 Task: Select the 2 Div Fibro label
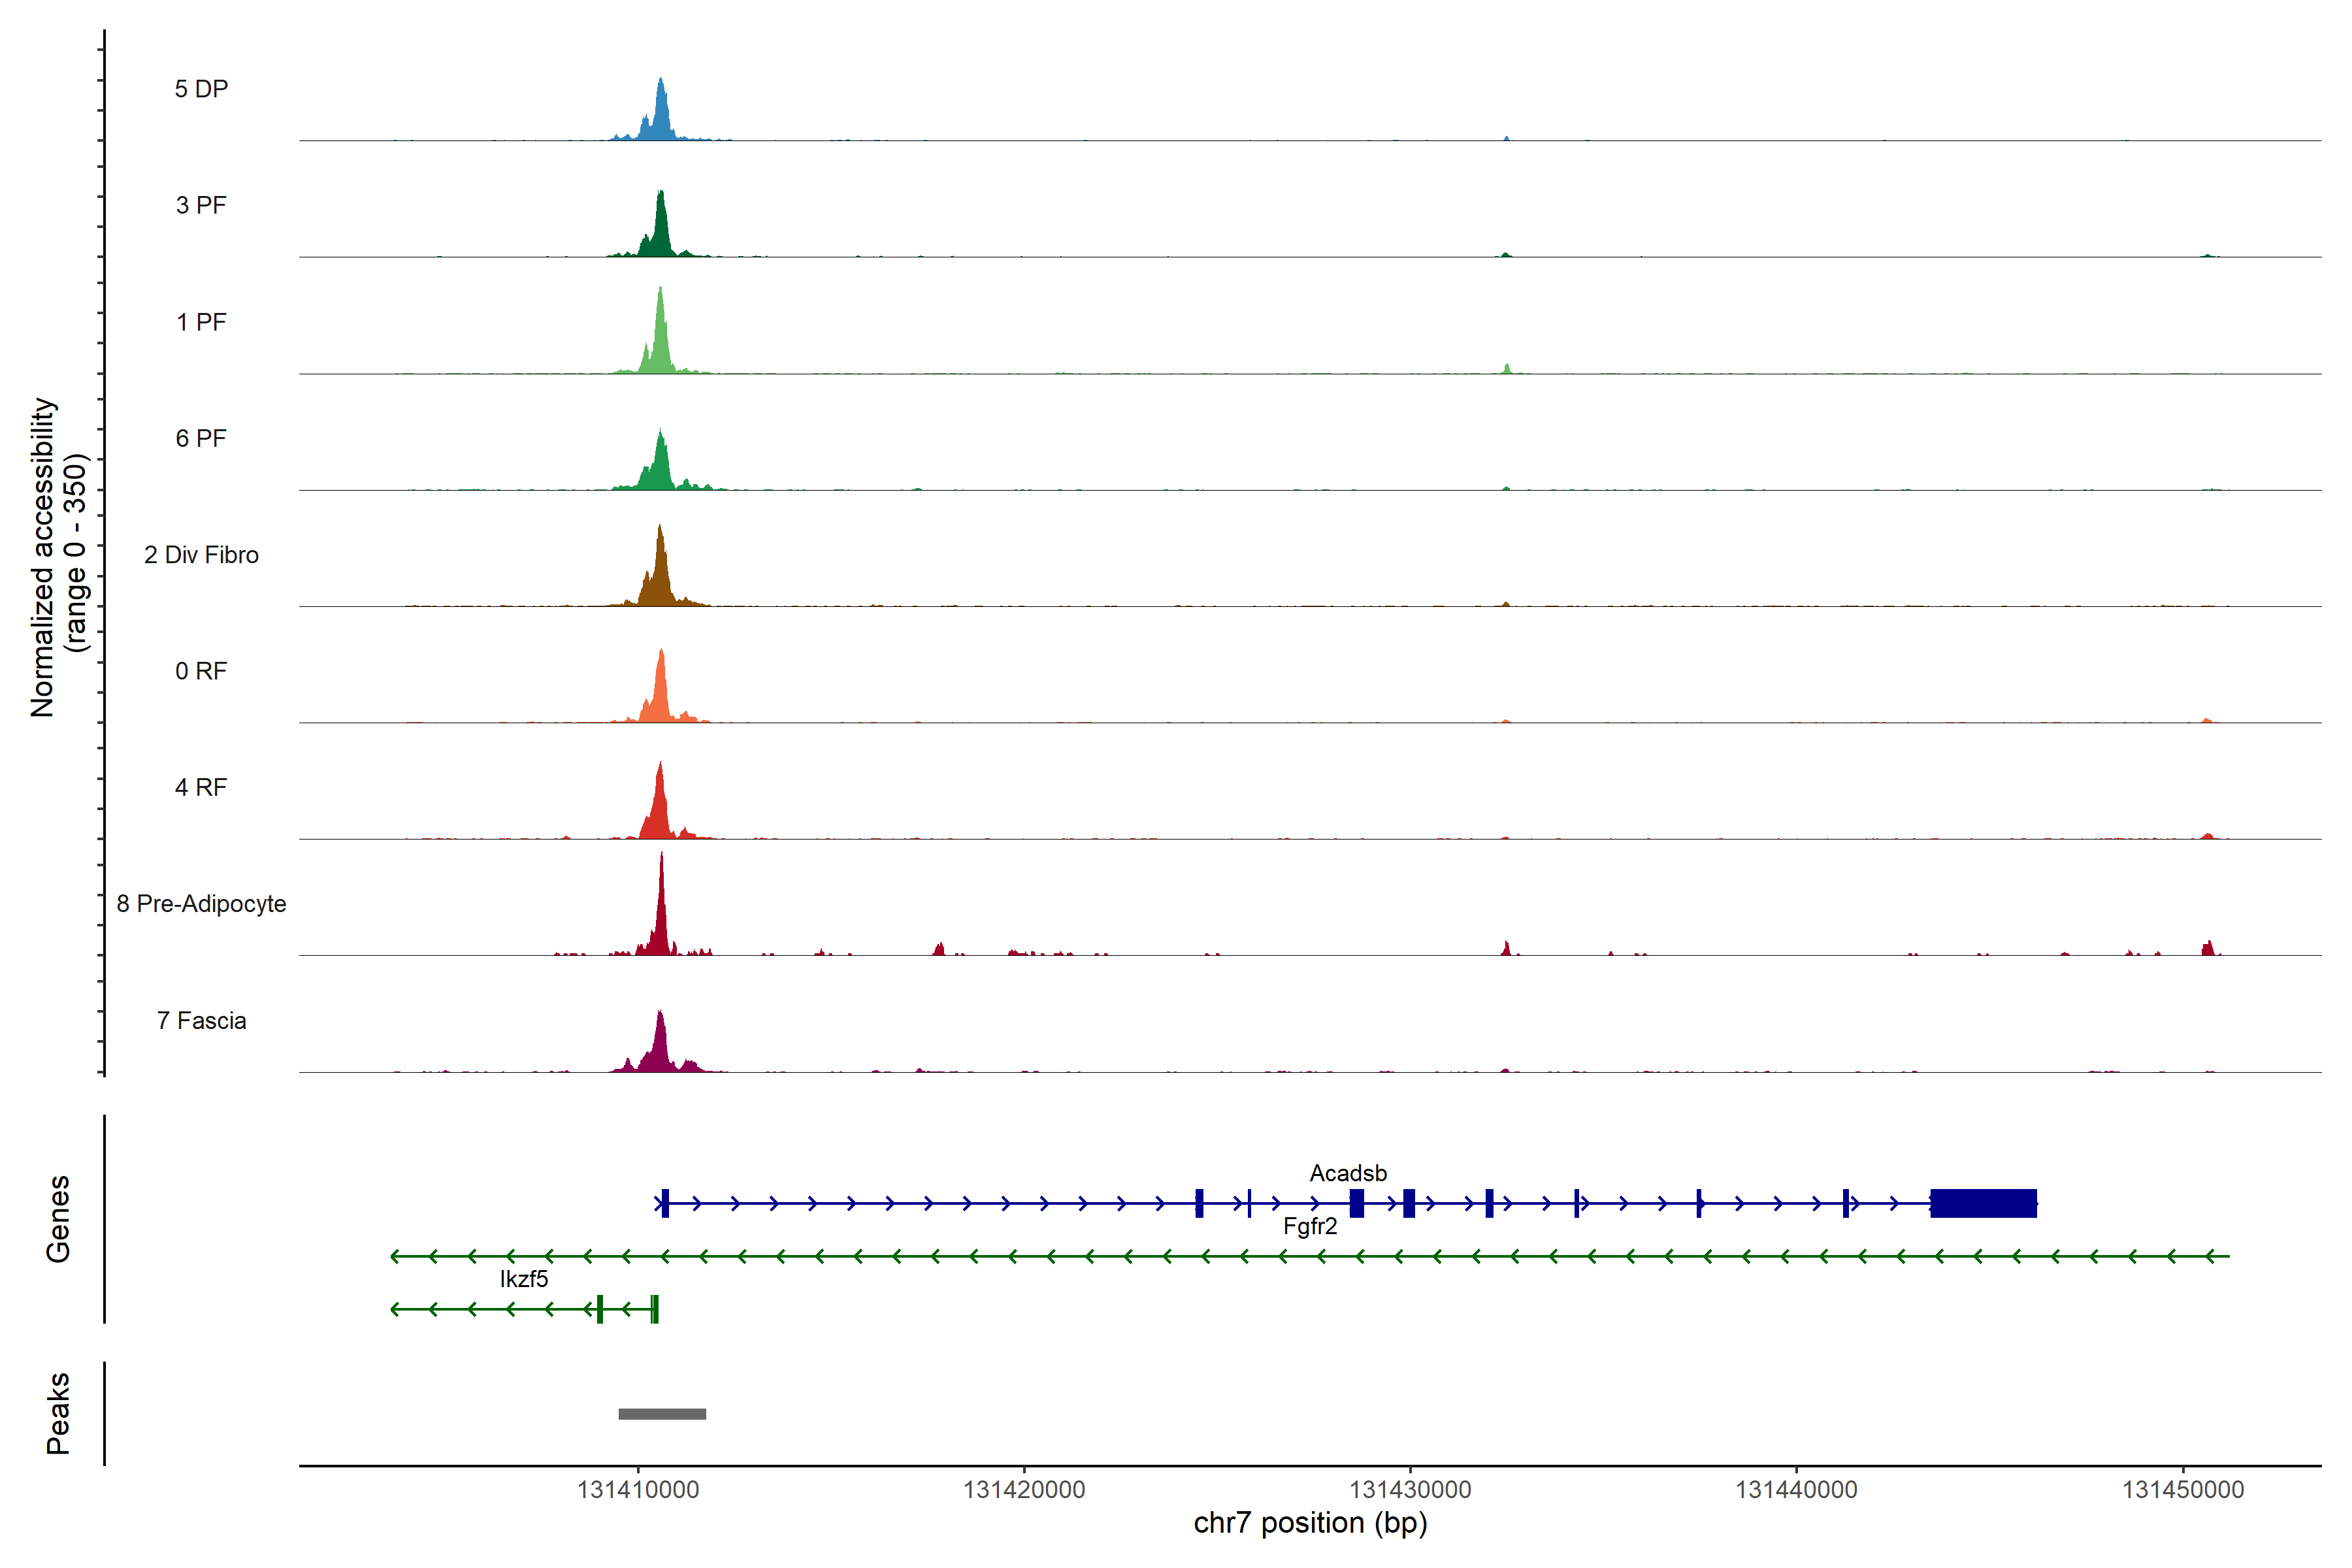(x=201, y=555)
